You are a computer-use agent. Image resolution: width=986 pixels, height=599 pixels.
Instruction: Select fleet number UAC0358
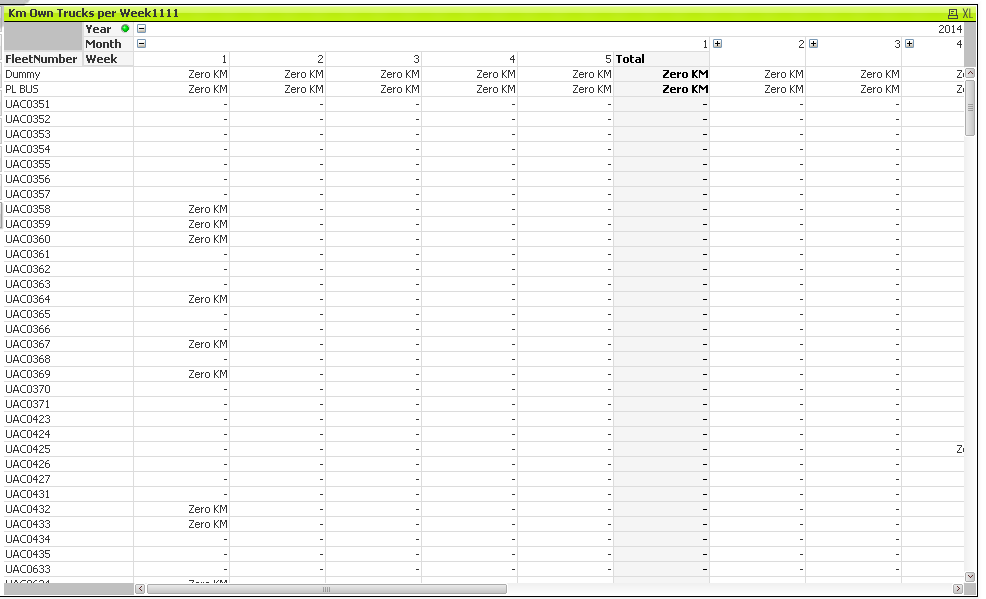[x=28, y=209]
